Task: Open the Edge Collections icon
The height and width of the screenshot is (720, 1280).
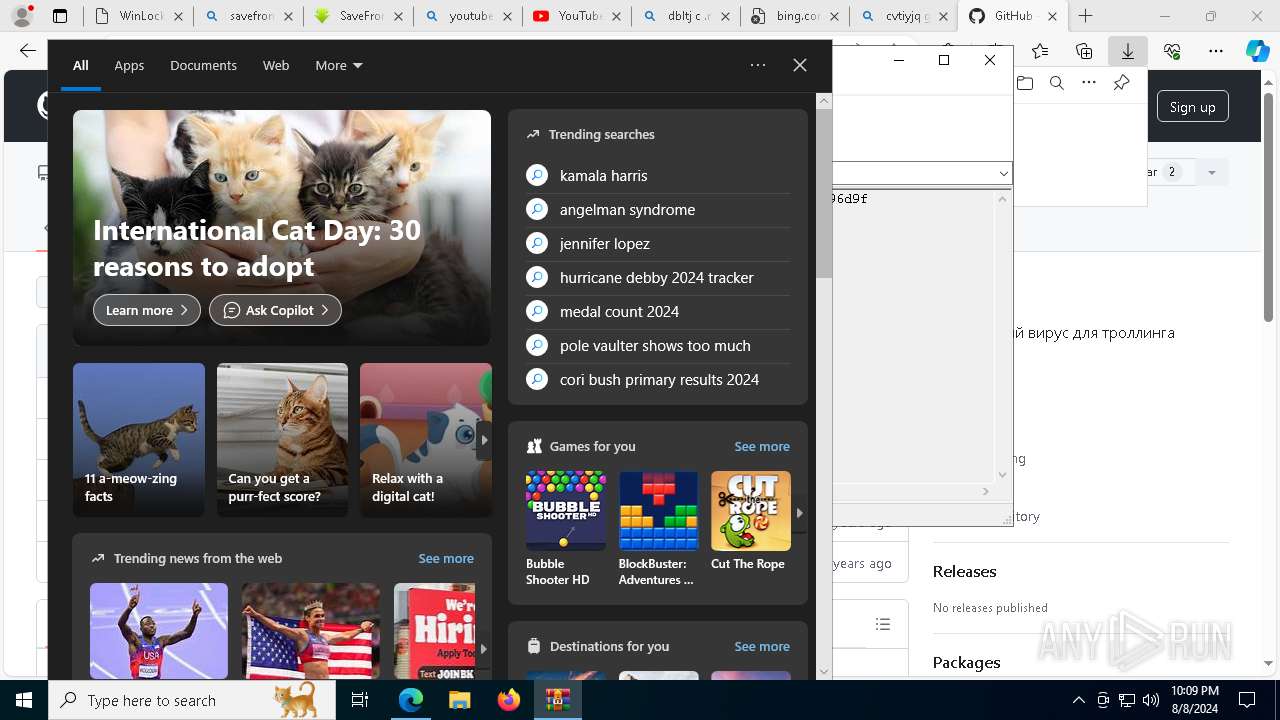Action: tap(1084, 51)
